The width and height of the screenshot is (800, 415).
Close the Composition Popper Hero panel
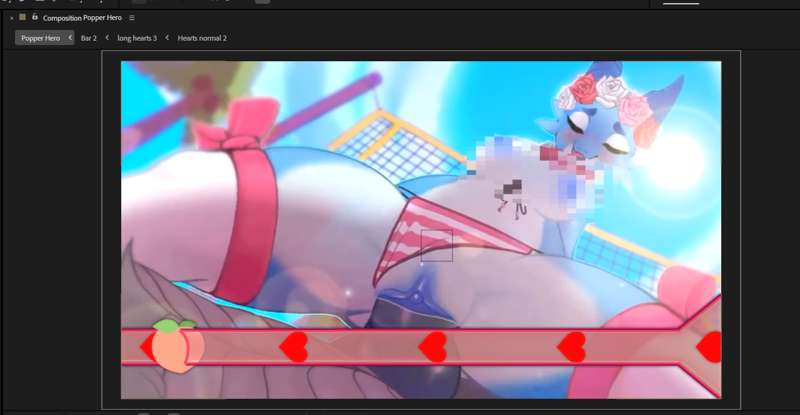pyautogui.click(x=11, y=18)
